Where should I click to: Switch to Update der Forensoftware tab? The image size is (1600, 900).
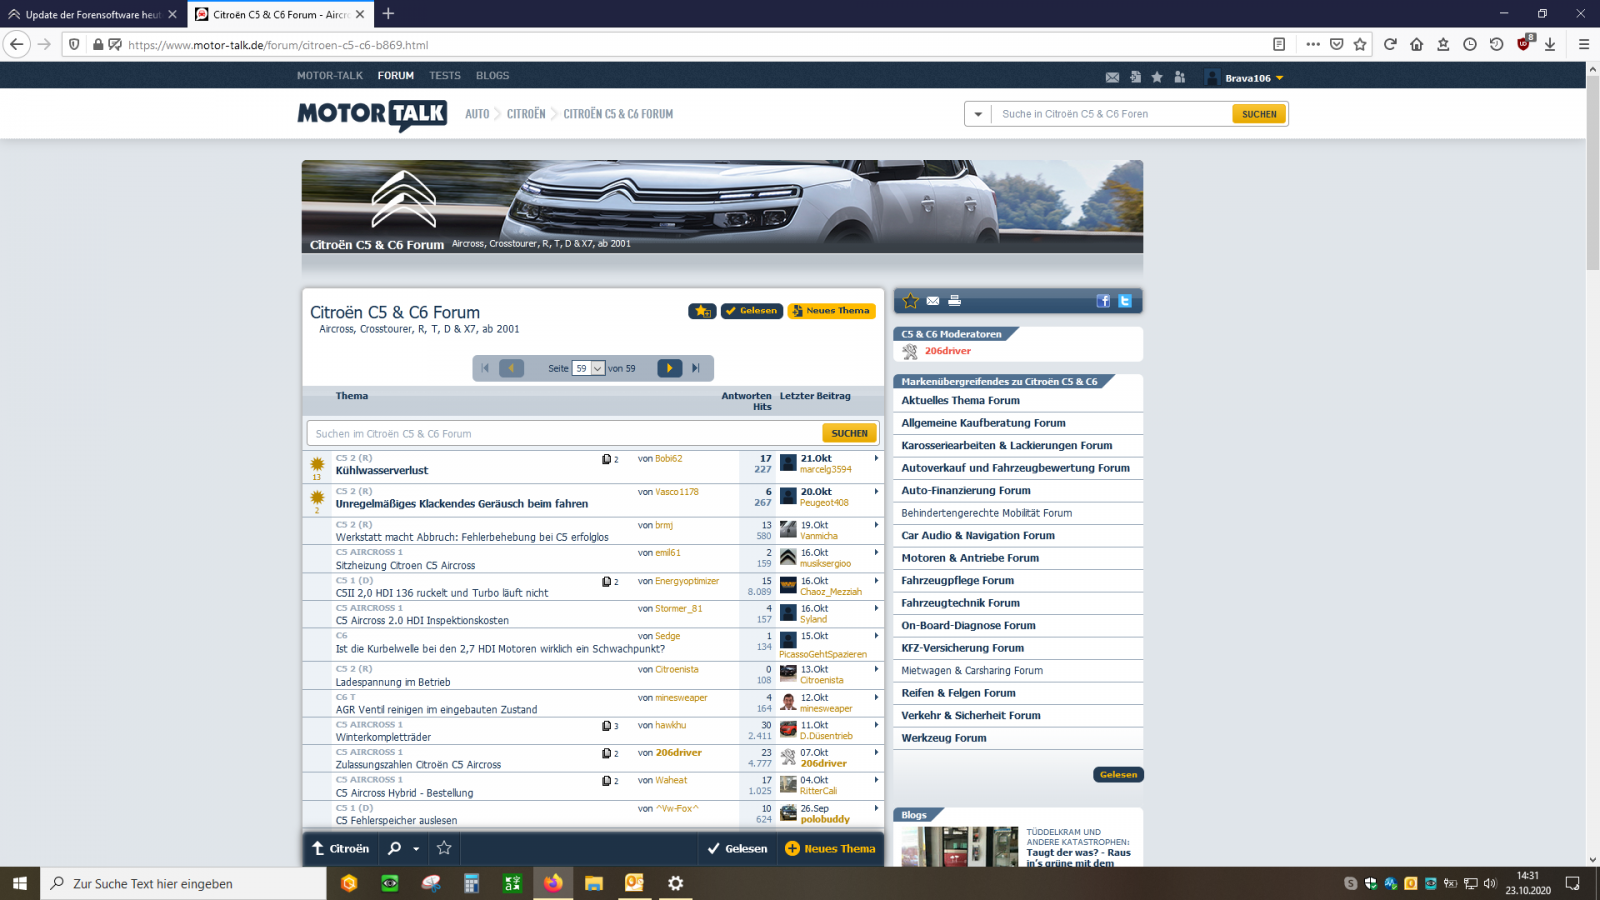tap(93, 14)
